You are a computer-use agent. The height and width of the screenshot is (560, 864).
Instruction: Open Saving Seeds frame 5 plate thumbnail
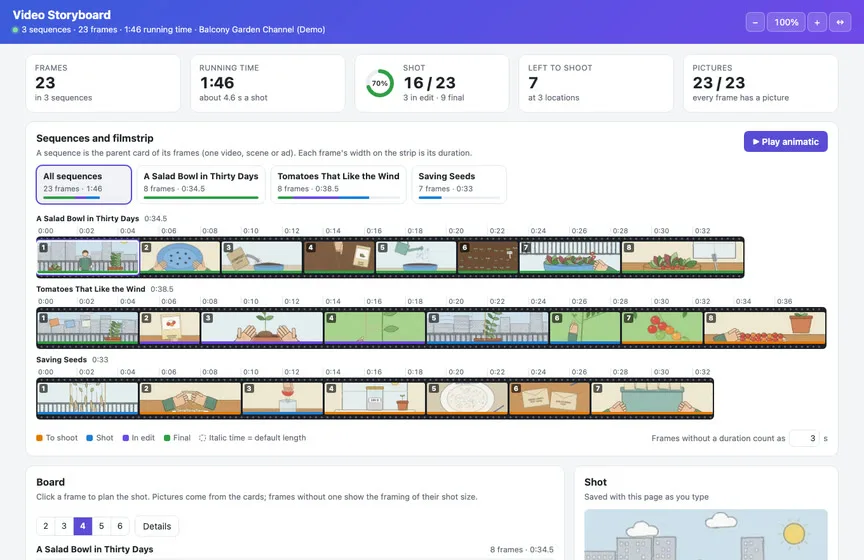point(467,399)
